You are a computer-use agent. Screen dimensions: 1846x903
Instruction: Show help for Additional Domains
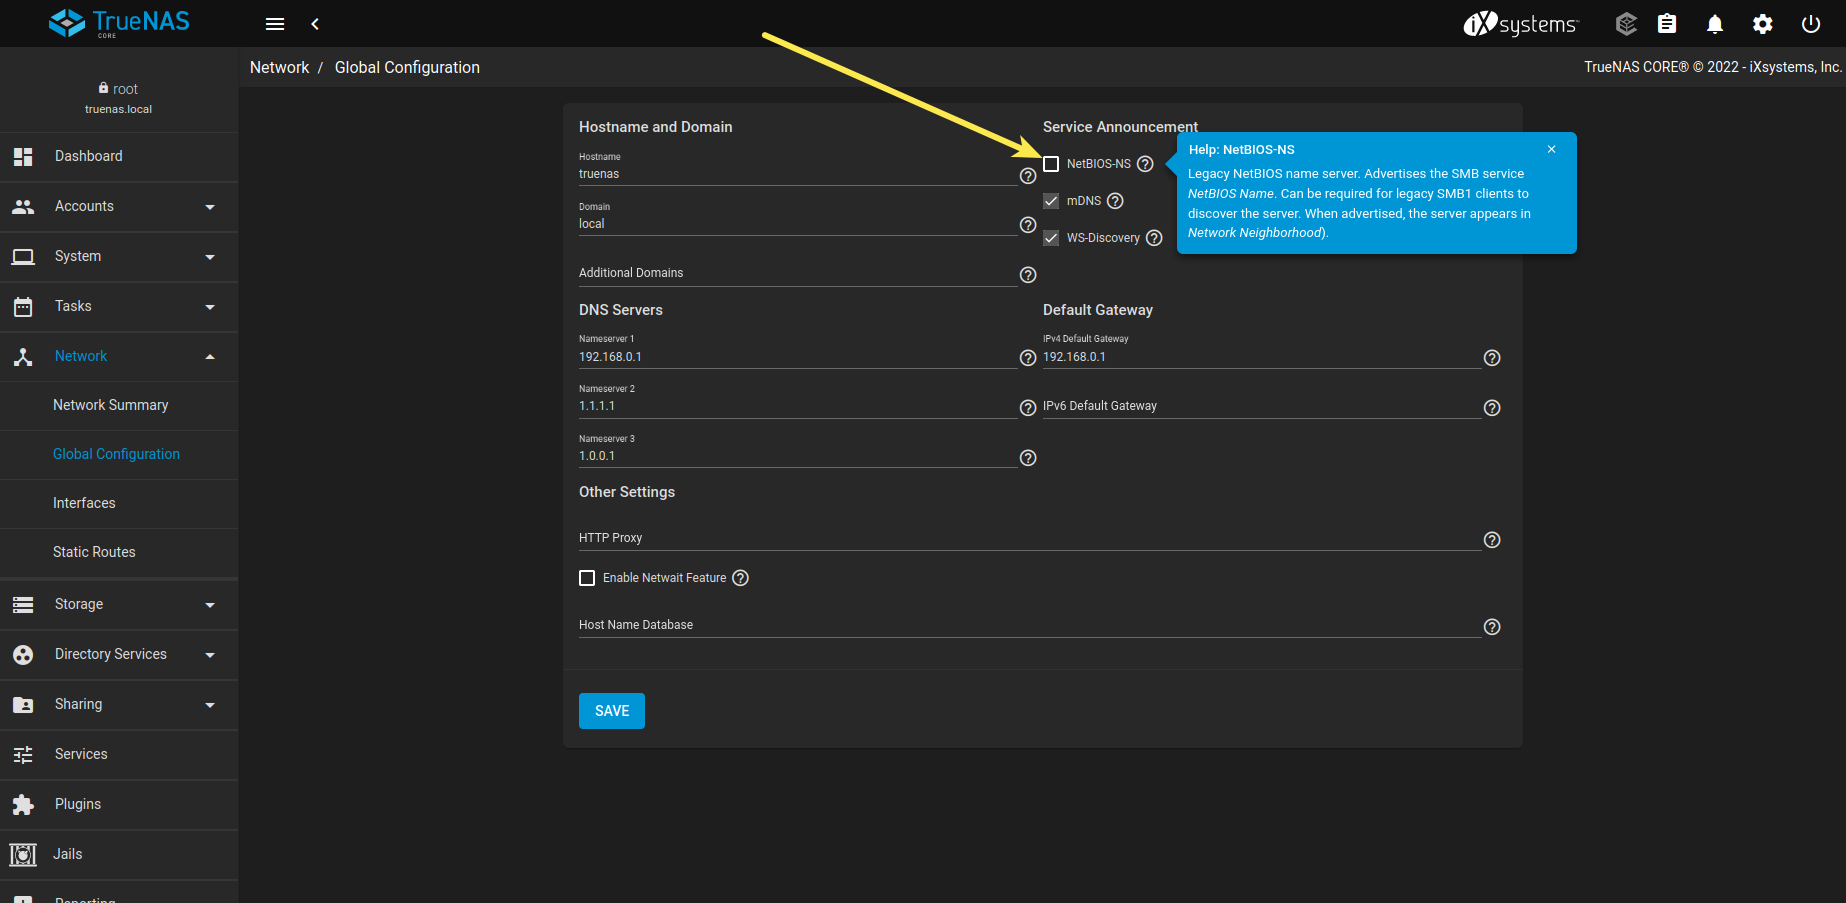click(x=1028, y=275)
